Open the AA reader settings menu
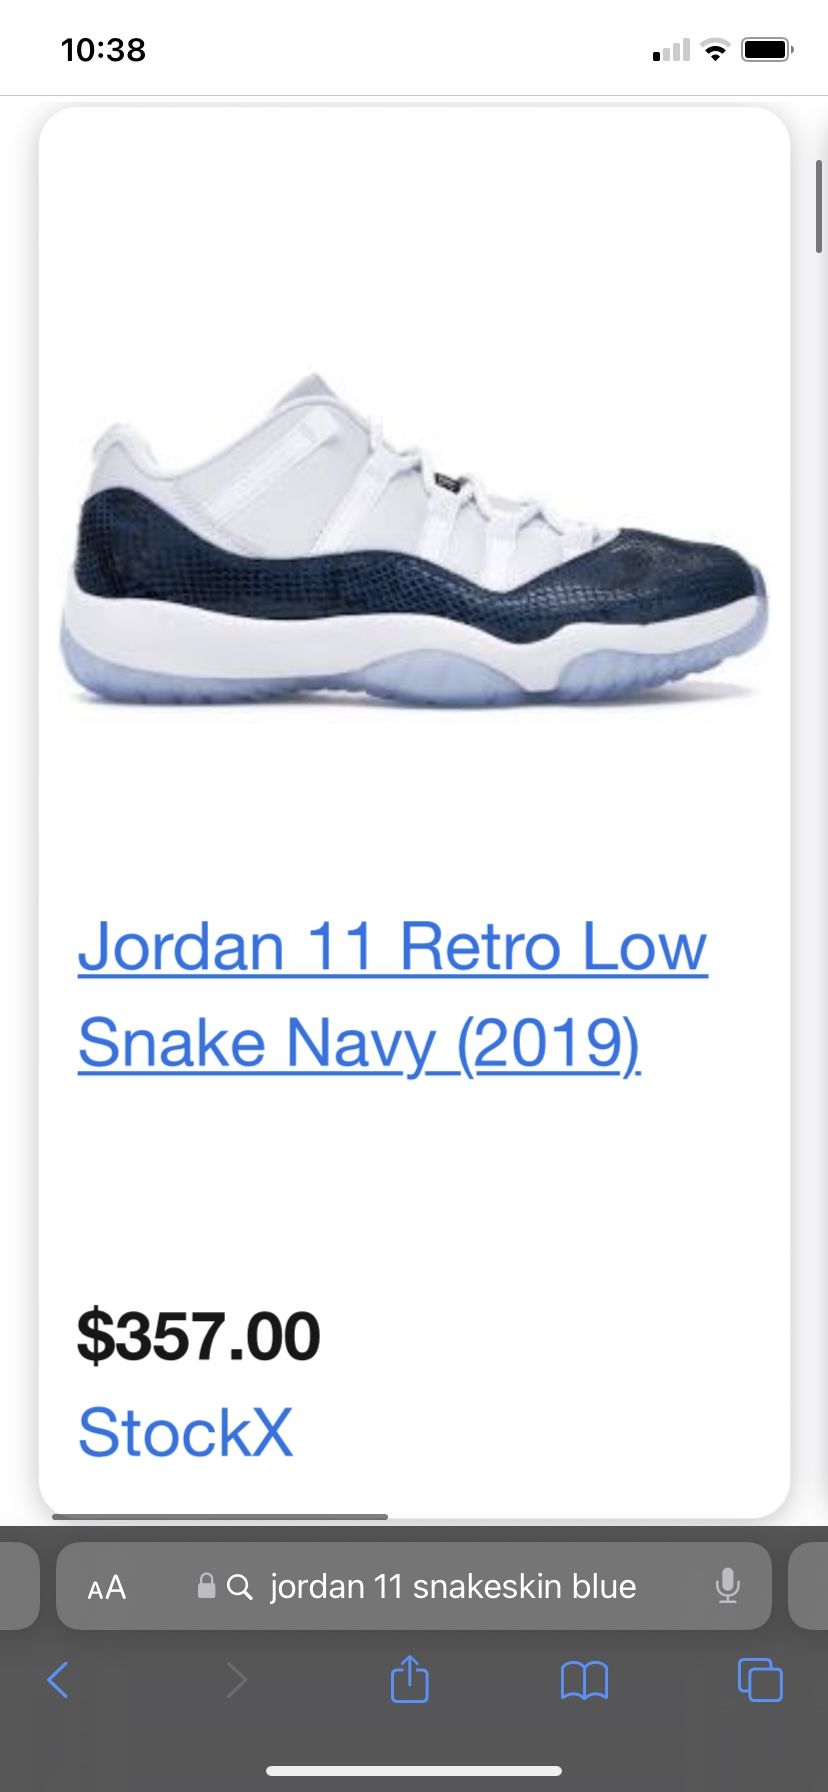The image size is (828, 1792). point(107,1587)
